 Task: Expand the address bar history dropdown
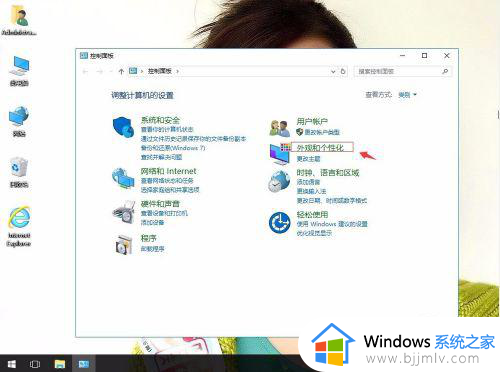[333, 71]
